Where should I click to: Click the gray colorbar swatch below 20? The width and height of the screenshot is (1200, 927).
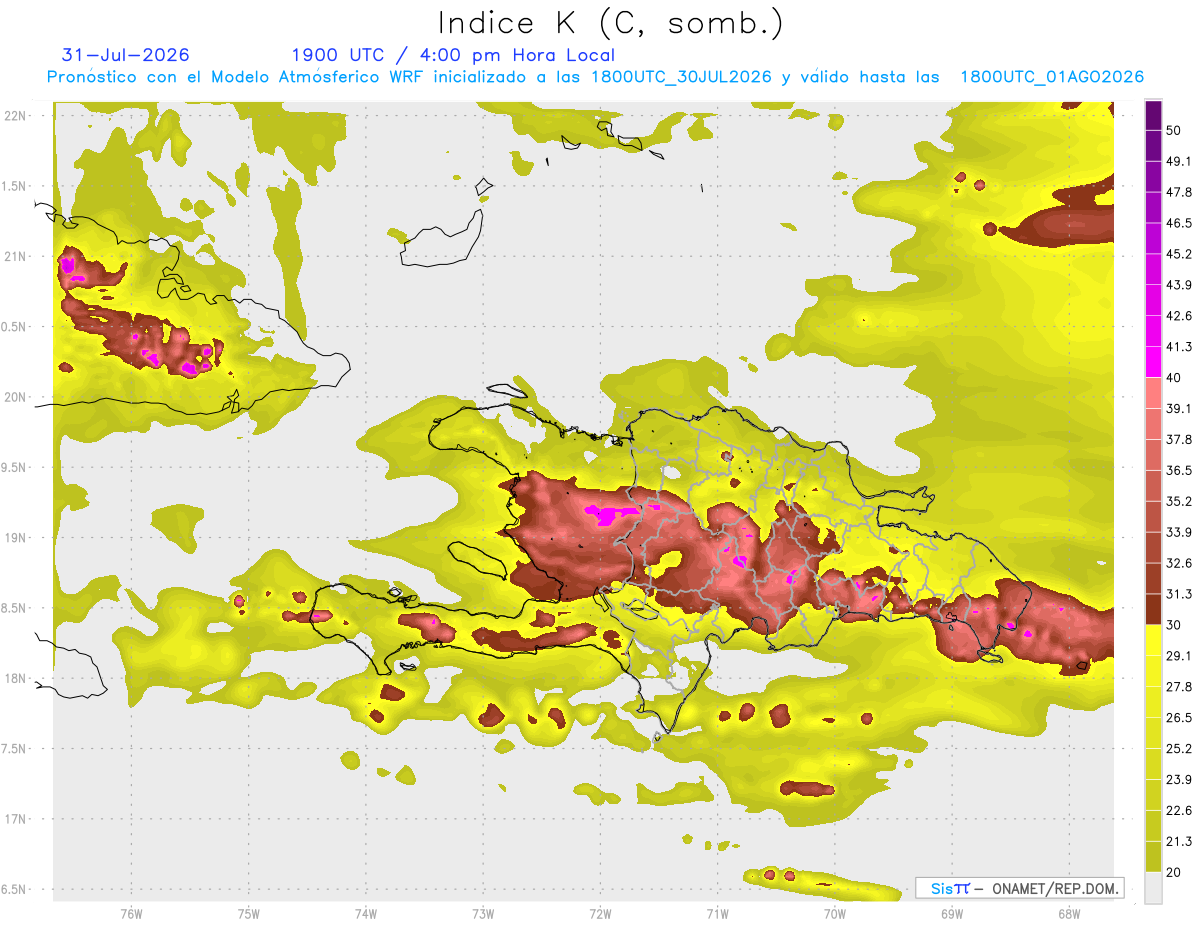(x=1153, y=888)
